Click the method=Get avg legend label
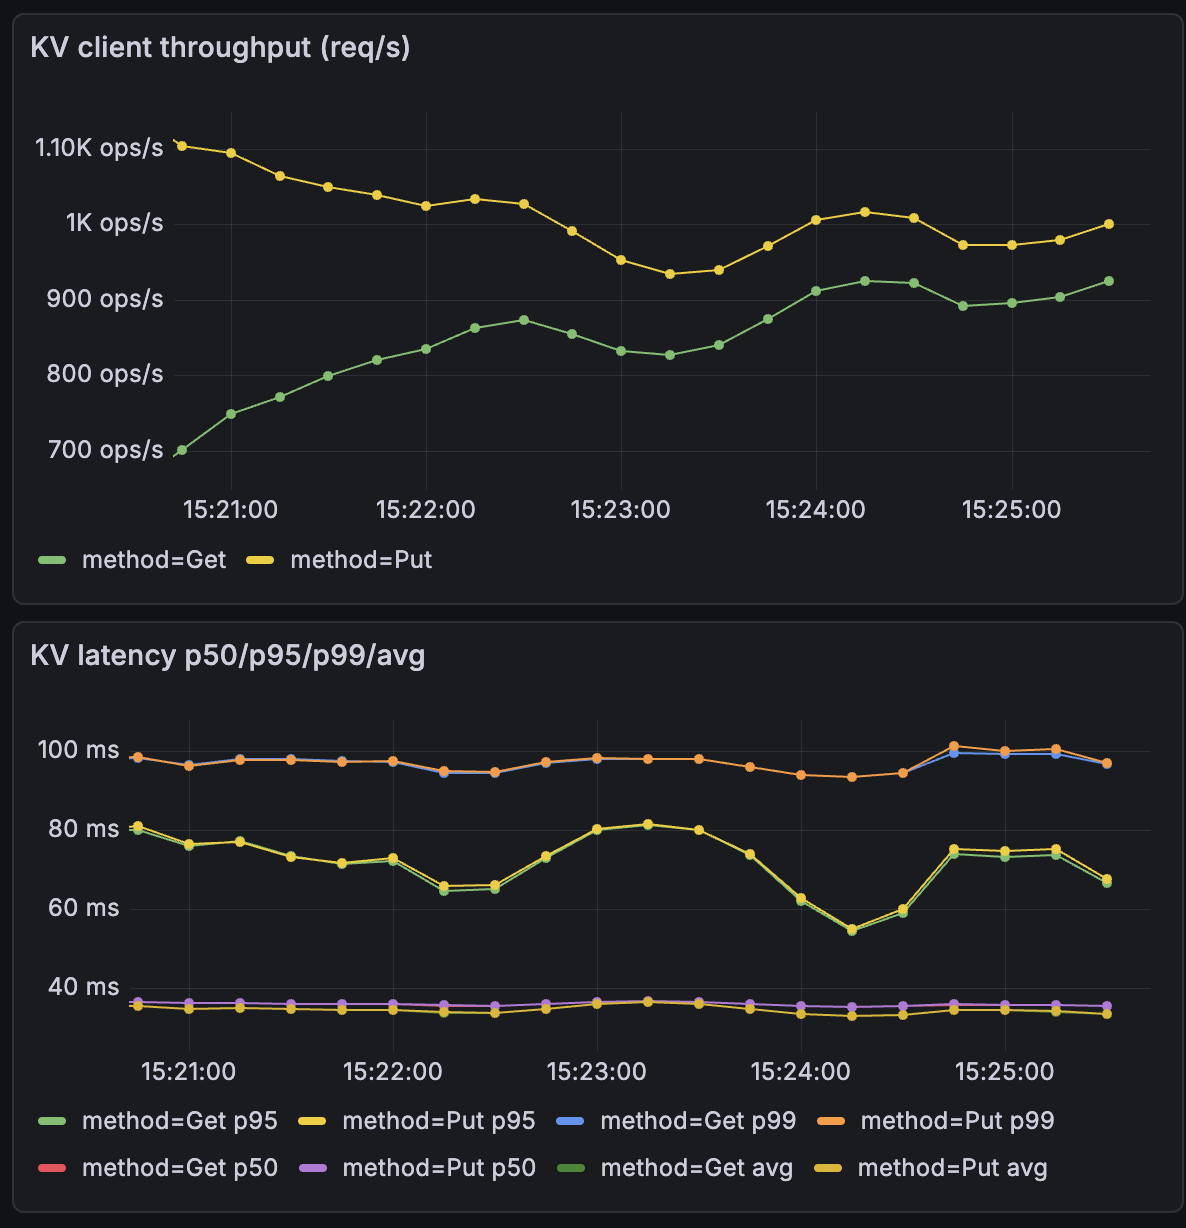This screenshot has width=1186, height=1228. [696, 1168]
